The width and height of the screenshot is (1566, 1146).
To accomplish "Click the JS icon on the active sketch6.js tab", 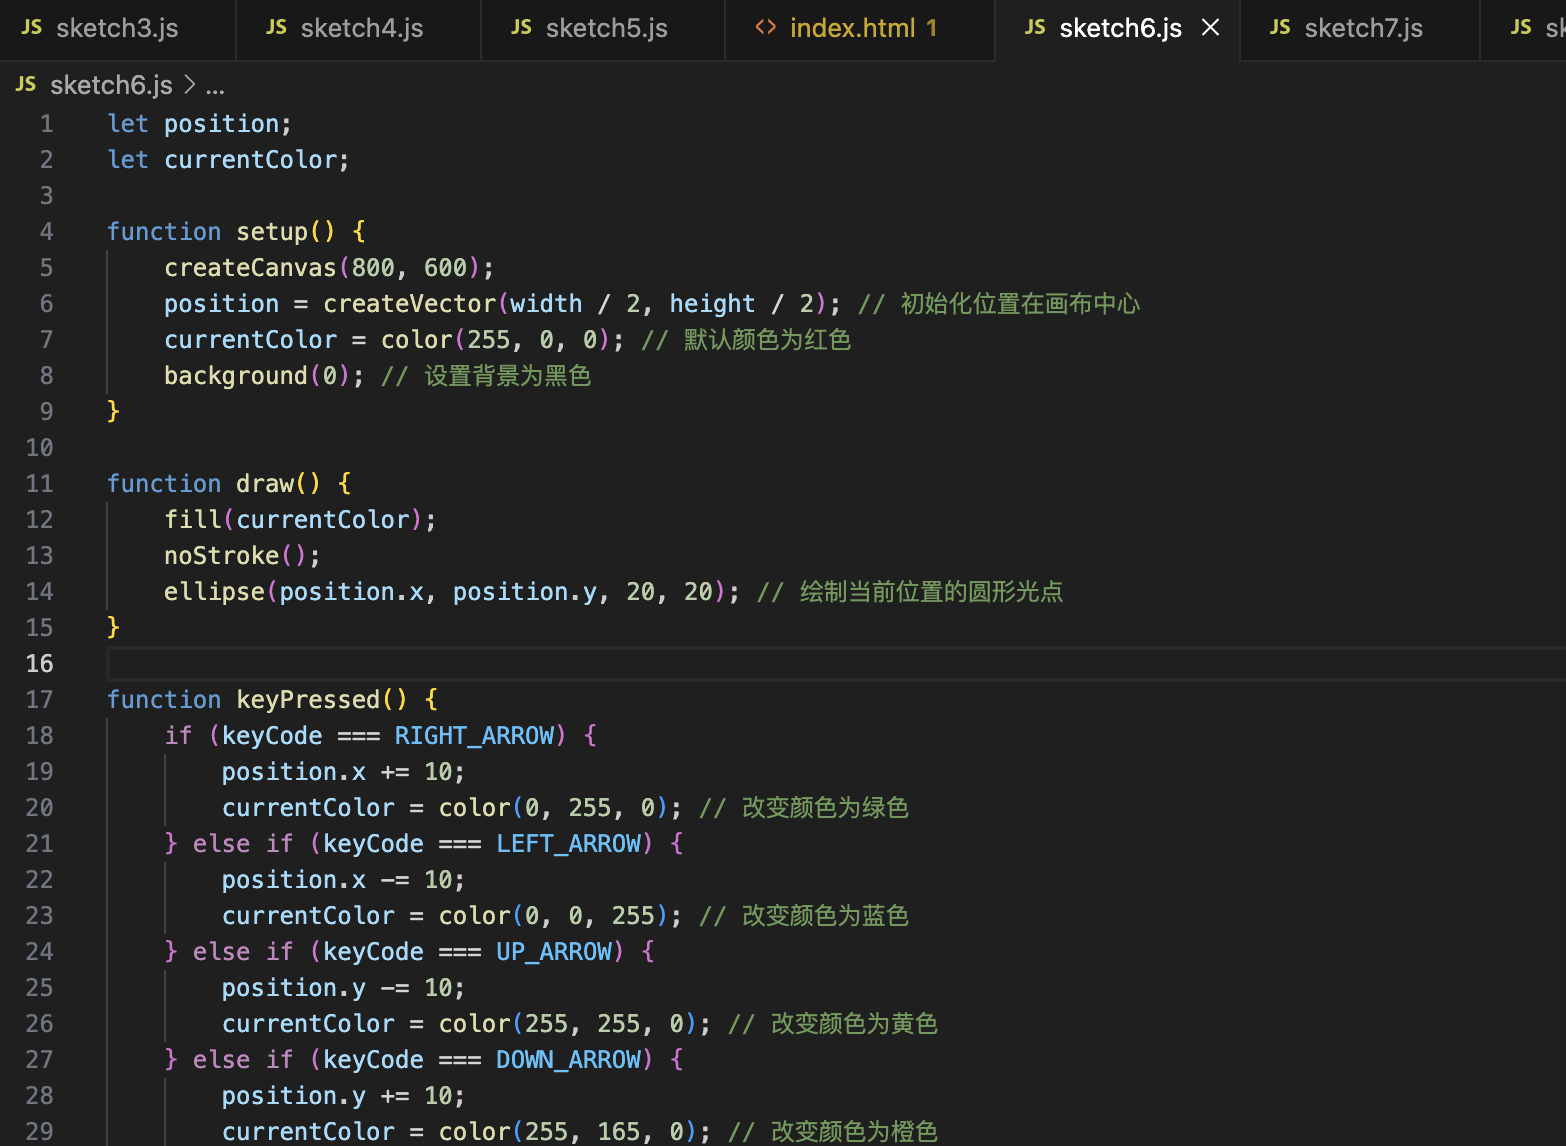I will click(x=1034, y=28).
